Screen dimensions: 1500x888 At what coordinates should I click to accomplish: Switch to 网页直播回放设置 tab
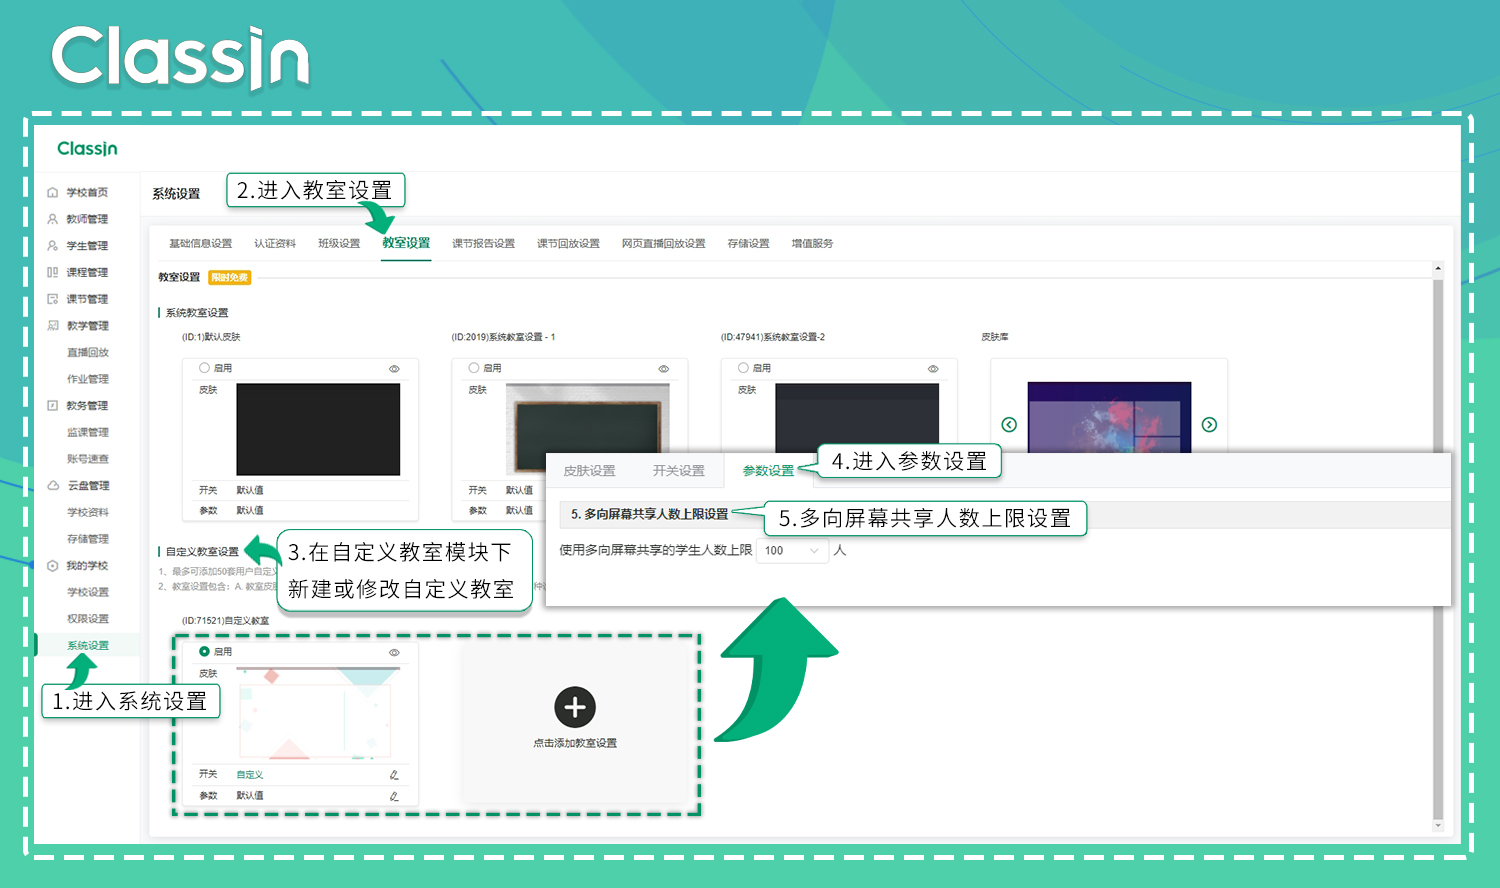[663, 243]
